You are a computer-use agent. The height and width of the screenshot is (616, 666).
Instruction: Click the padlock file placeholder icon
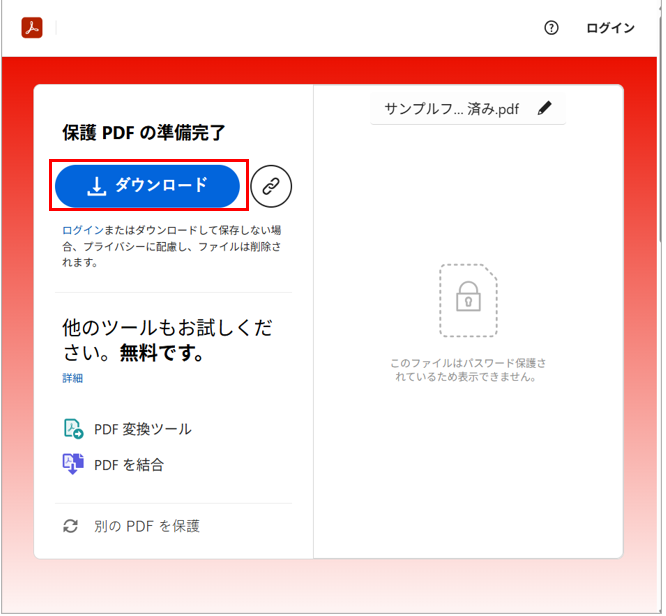pyautogui.click(x=468, y=300)
